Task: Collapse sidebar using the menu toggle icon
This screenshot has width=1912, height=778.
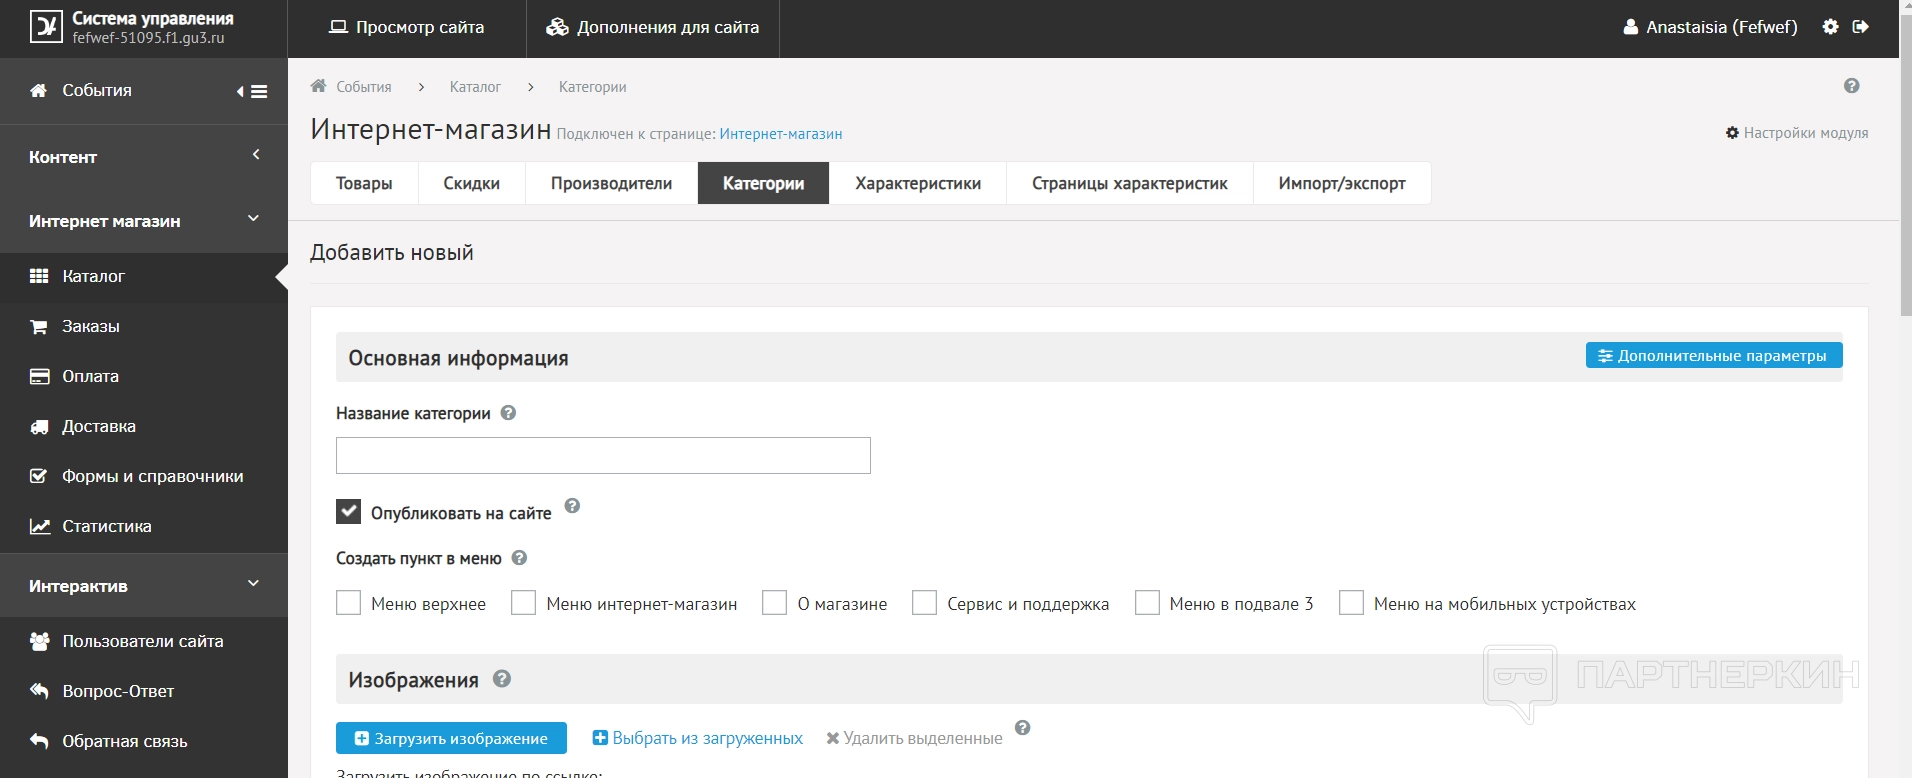Action: (253, 91)
